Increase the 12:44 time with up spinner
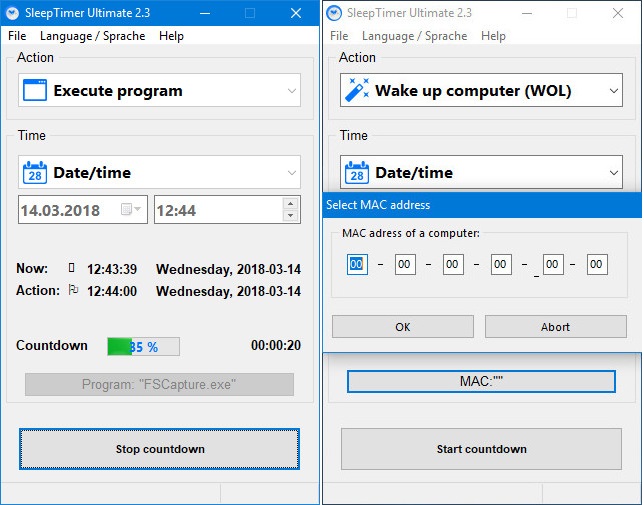The image size is (644, 505). 291,203
